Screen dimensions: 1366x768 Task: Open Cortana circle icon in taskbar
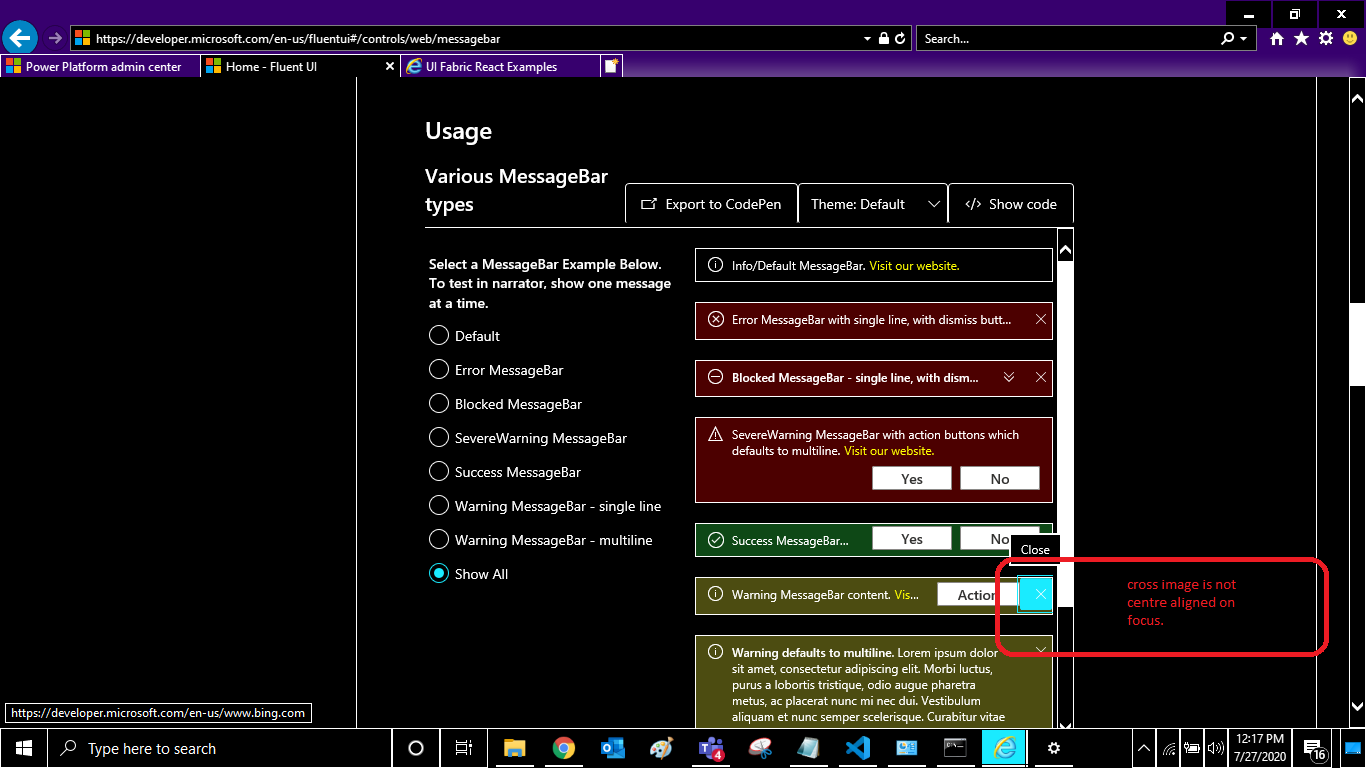pos(416,748)
